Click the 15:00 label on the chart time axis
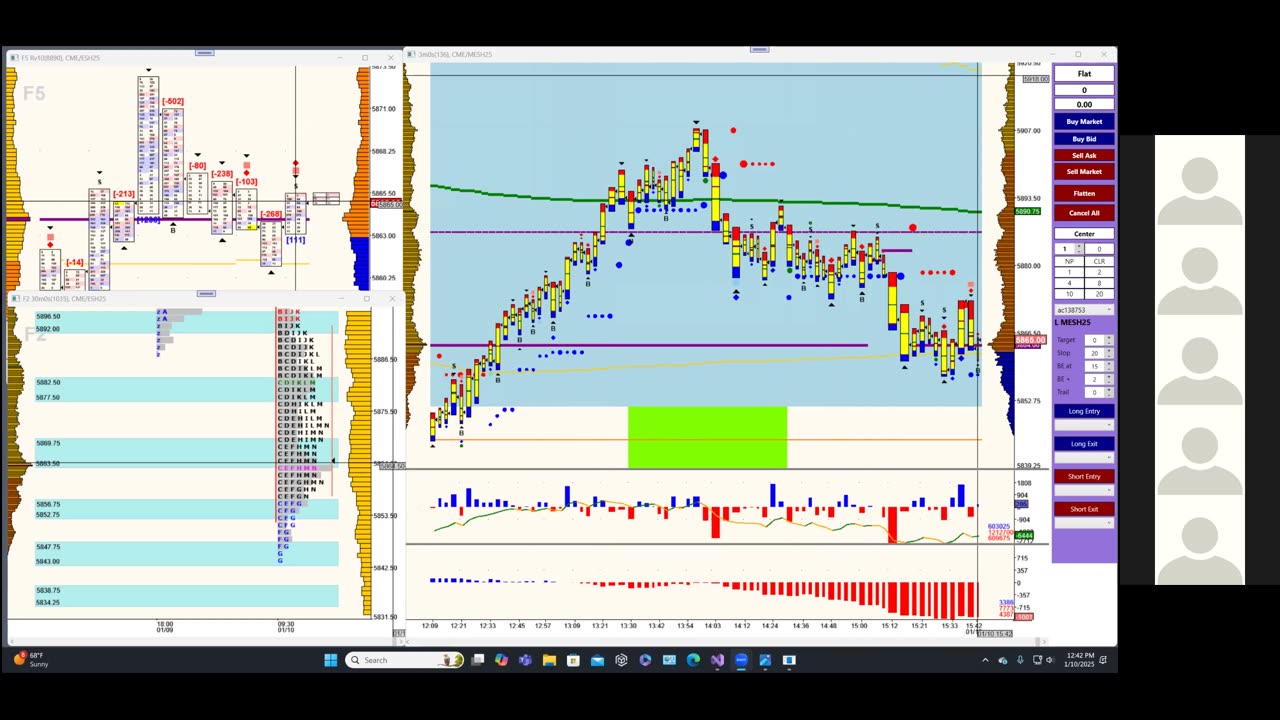Image resolution: width=1280 pixels, height=720 pixels. click(x=859, y=626)
